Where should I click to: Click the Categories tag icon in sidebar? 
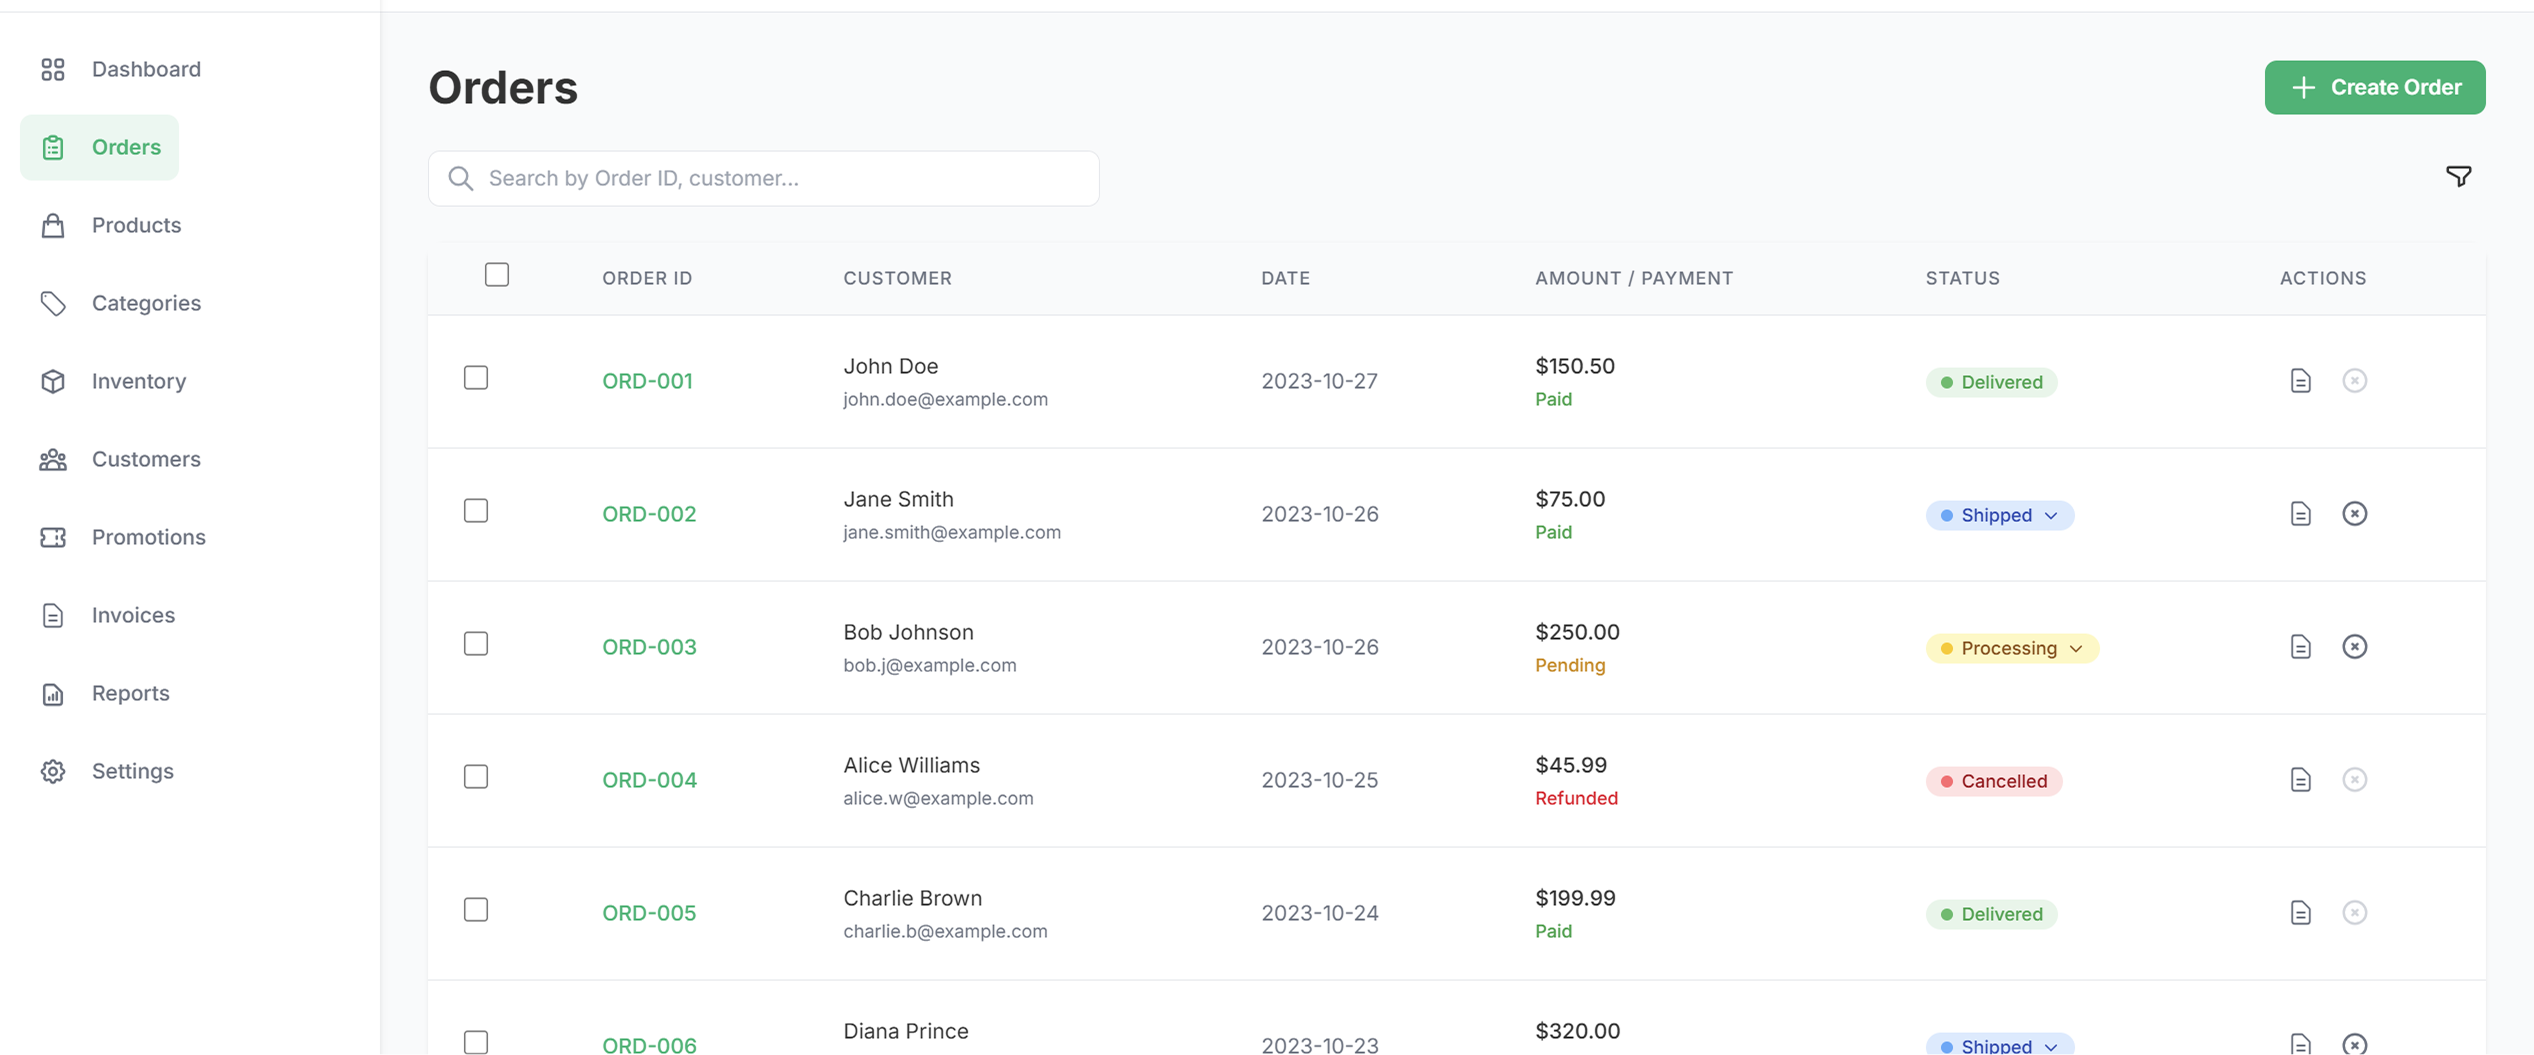[x=53, y=303]
